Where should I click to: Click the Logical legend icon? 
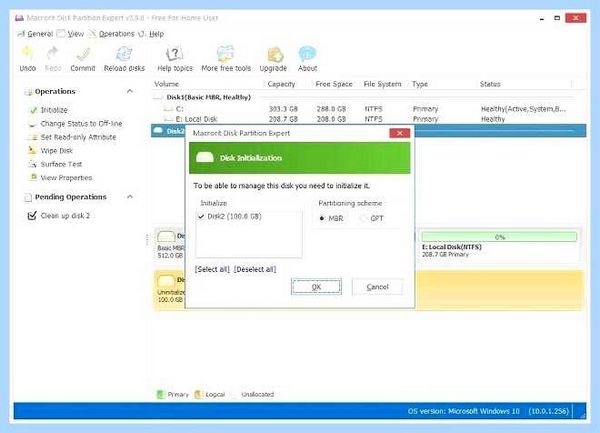[198, 394]
